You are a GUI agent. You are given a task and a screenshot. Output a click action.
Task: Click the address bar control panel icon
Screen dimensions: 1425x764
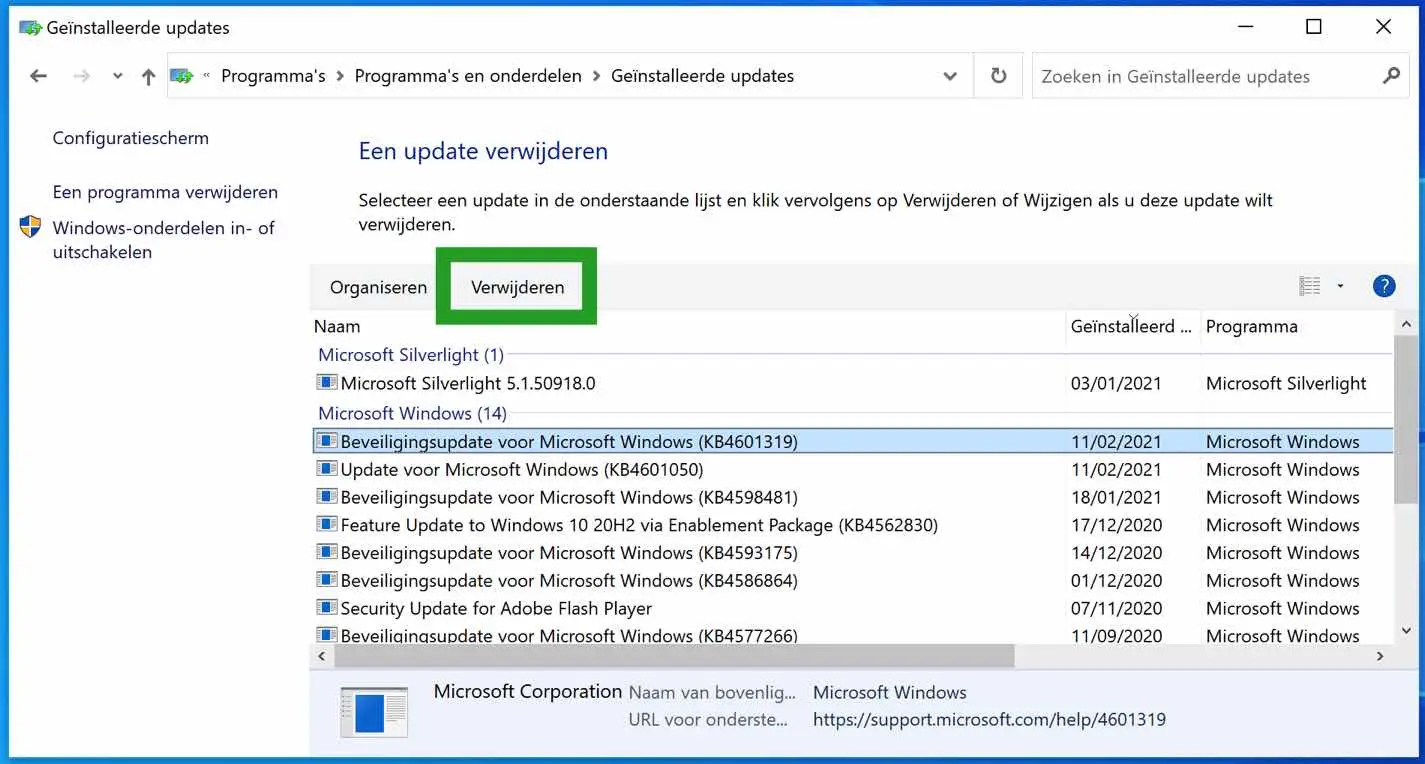point(181,76)
